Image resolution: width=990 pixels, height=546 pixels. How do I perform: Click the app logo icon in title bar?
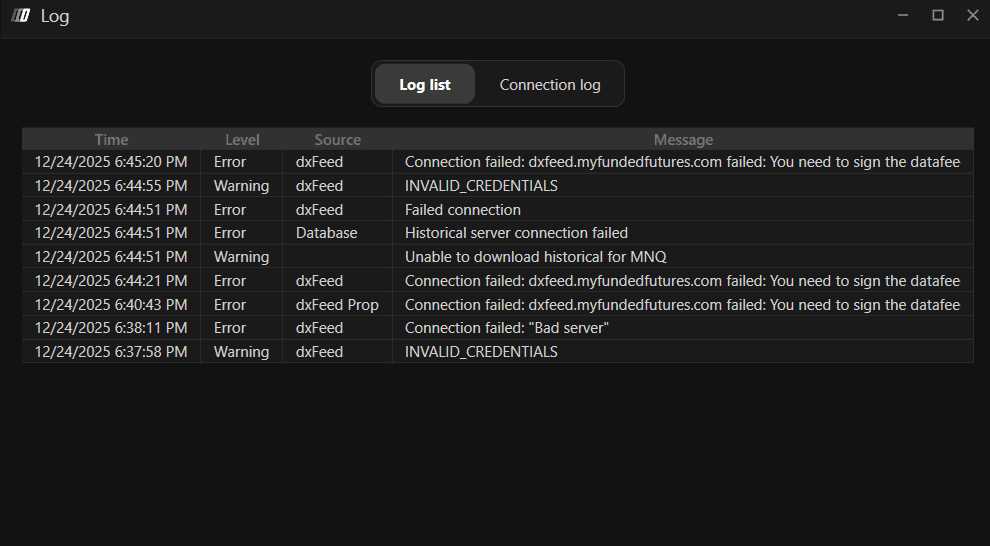(x=20, y=16)
